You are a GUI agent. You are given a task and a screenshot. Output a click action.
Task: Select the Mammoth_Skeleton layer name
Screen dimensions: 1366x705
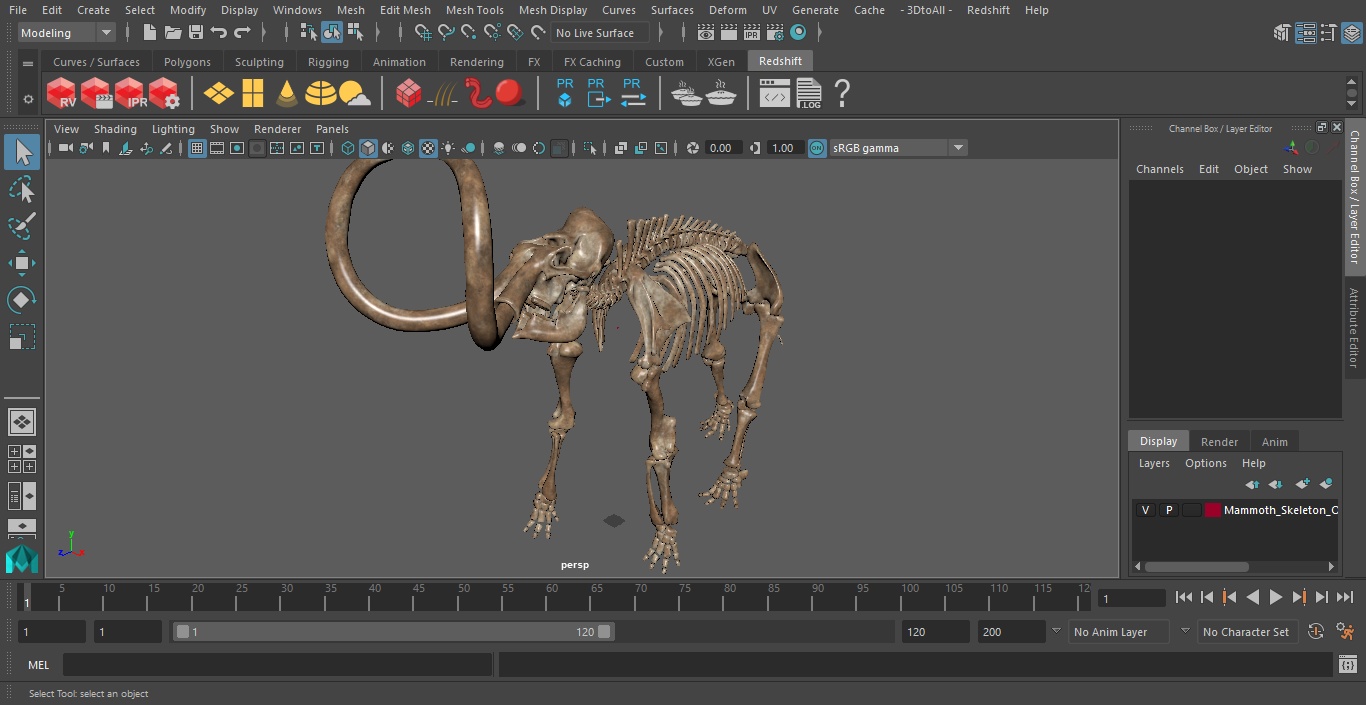pos(1281,510)
